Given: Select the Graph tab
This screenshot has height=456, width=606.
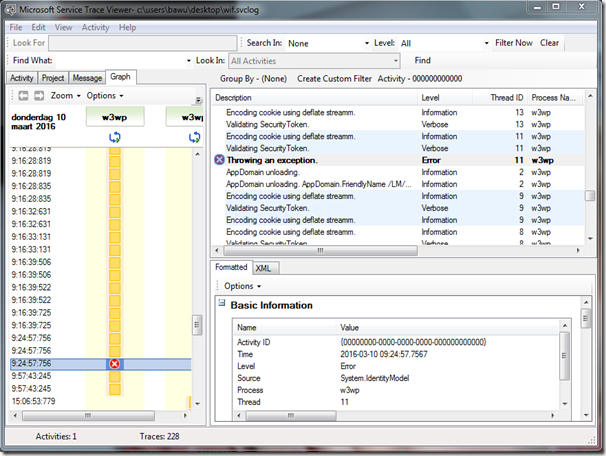Looking at the screenshot, I should click(121, 77).
